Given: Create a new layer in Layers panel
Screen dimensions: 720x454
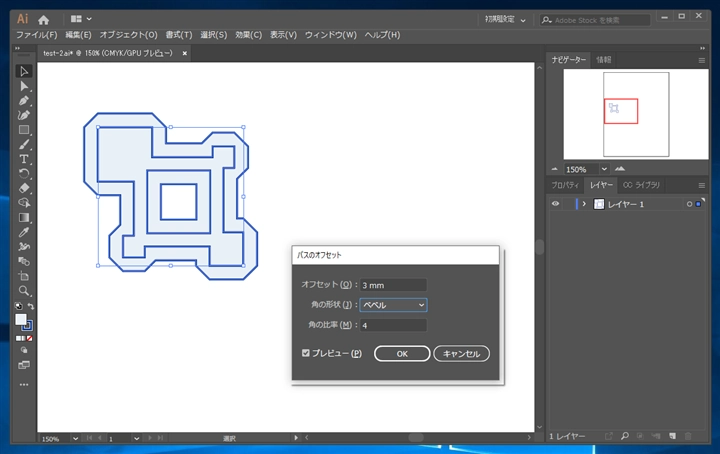Looking at the screenshot, I should (x=672, y=436).
